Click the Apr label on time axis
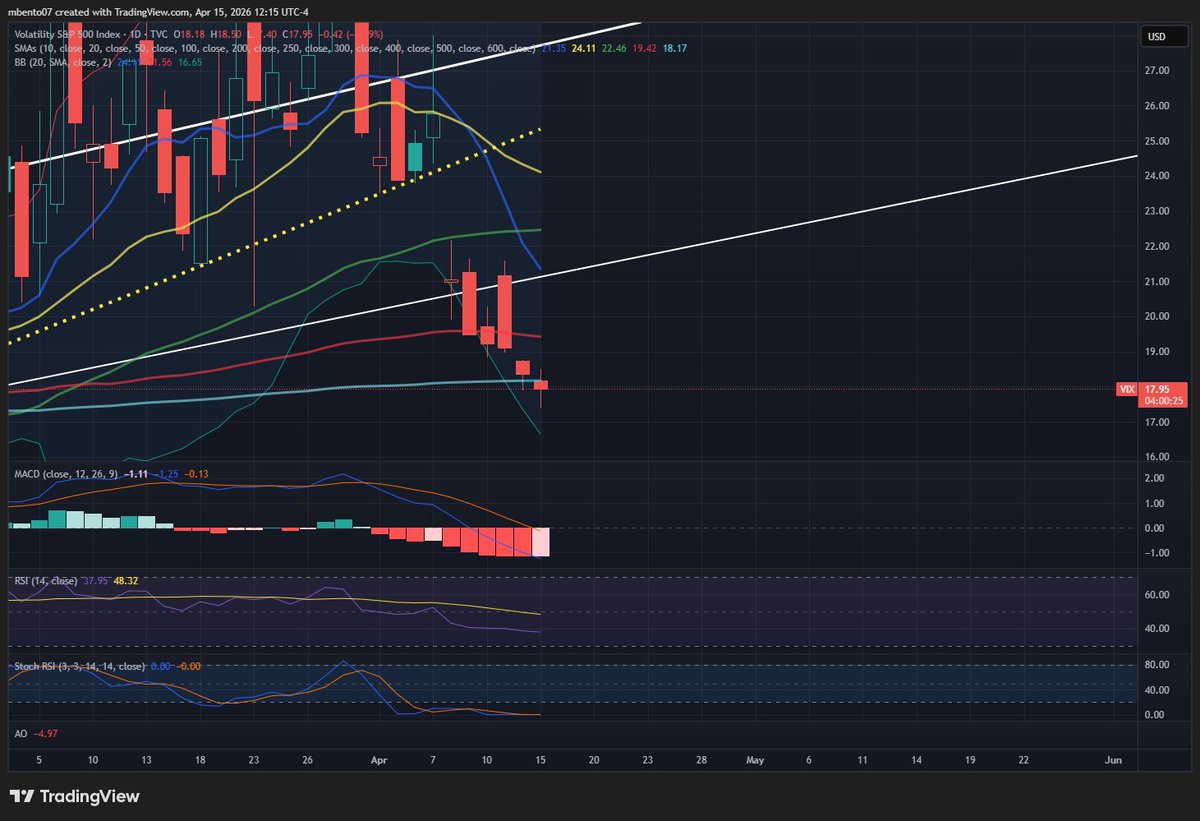 coord(381,760)
